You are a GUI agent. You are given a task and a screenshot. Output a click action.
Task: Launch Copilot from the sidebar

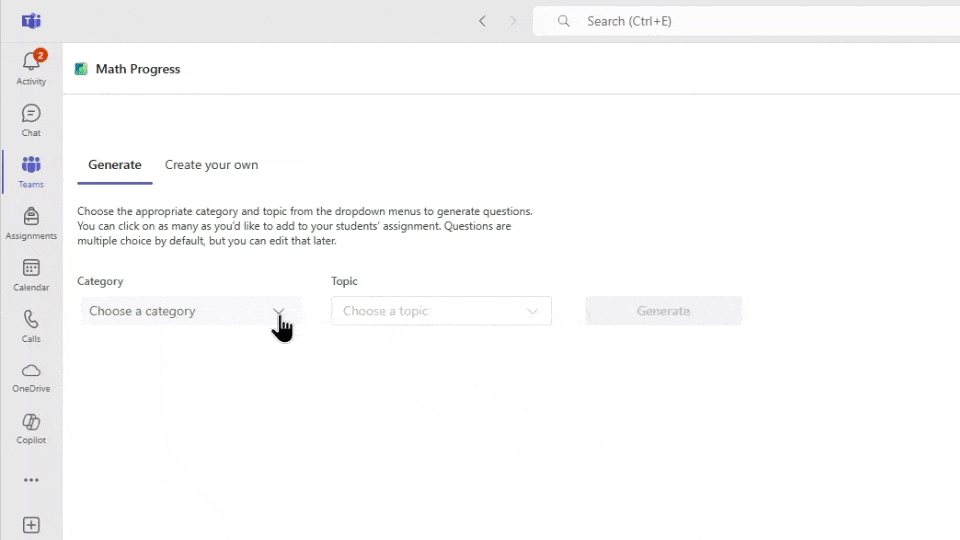[x=31, y=423]
